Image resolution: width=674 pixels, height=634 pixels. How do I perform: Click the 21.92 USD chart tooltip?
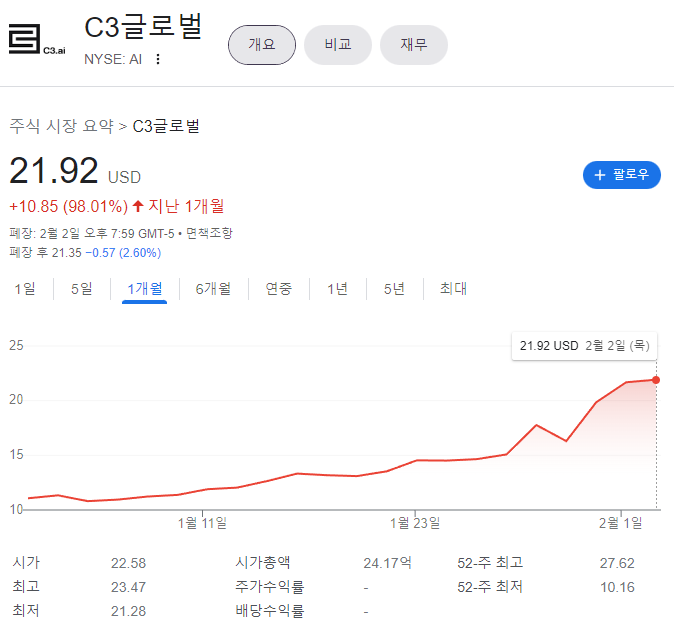point(584,346)
